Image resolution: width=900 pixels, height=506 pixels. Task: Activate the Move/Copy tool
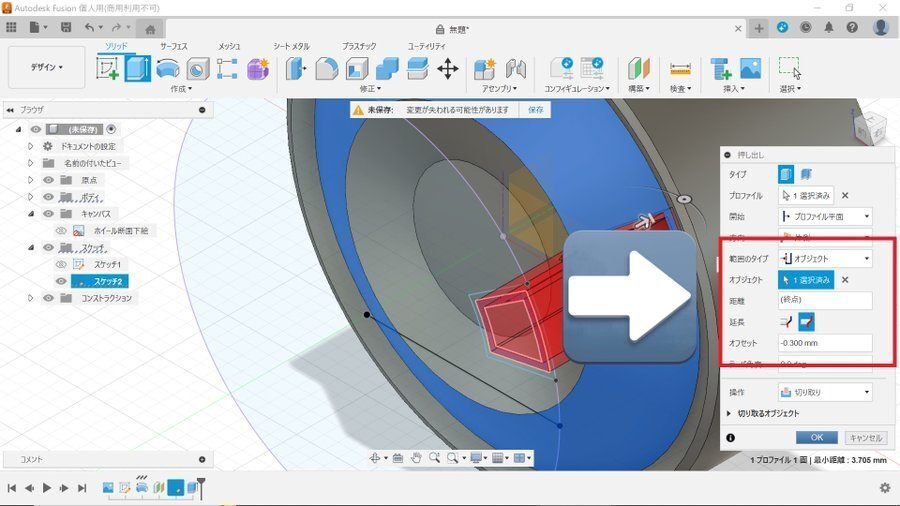pos(448,69)
